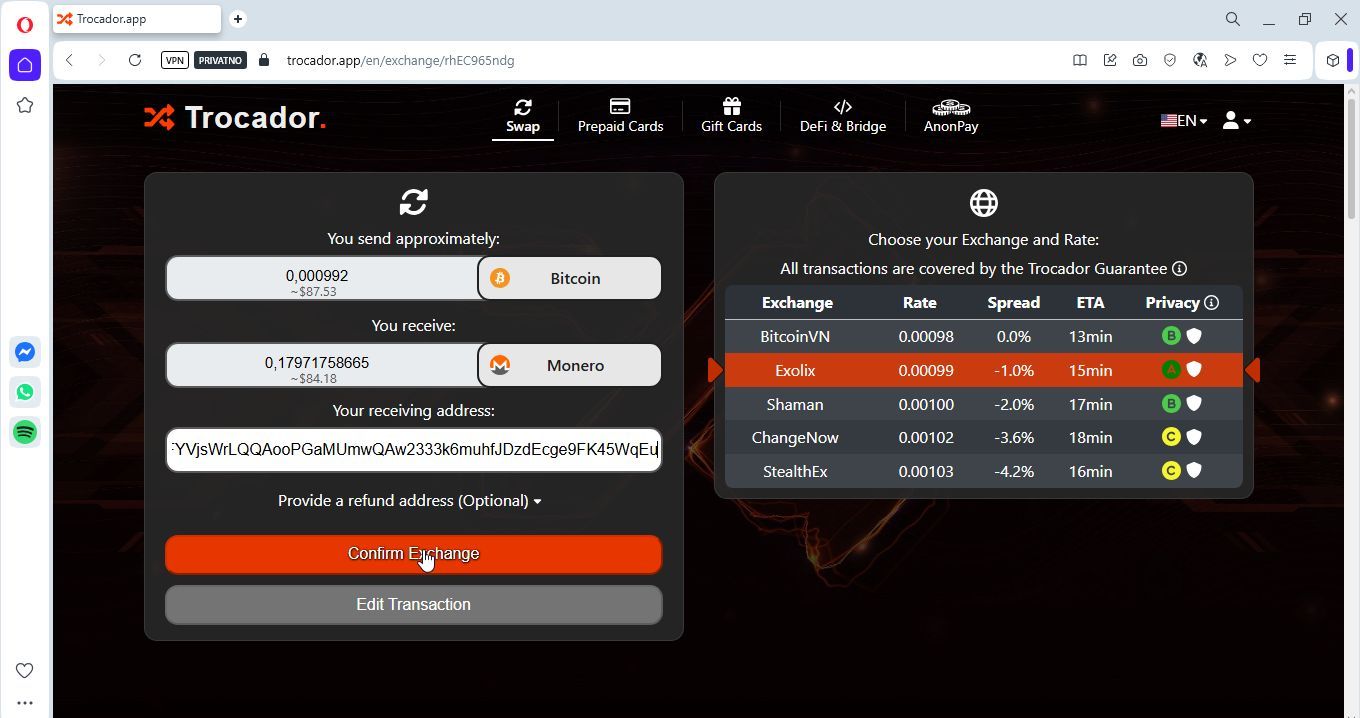Open WhatsApp in sidebar
Viewport: 1360px width, 718px height.
point(25,392)
